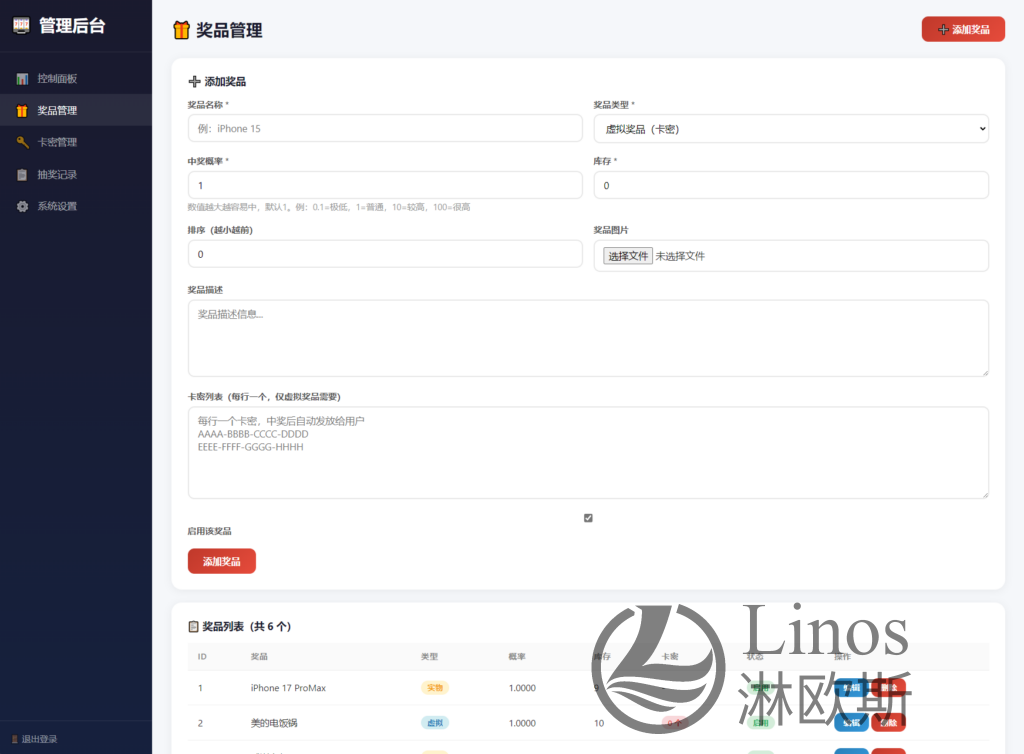
Task: Click the clipboard icon beside 奖品列表 heading
Action: click(193, 627)
